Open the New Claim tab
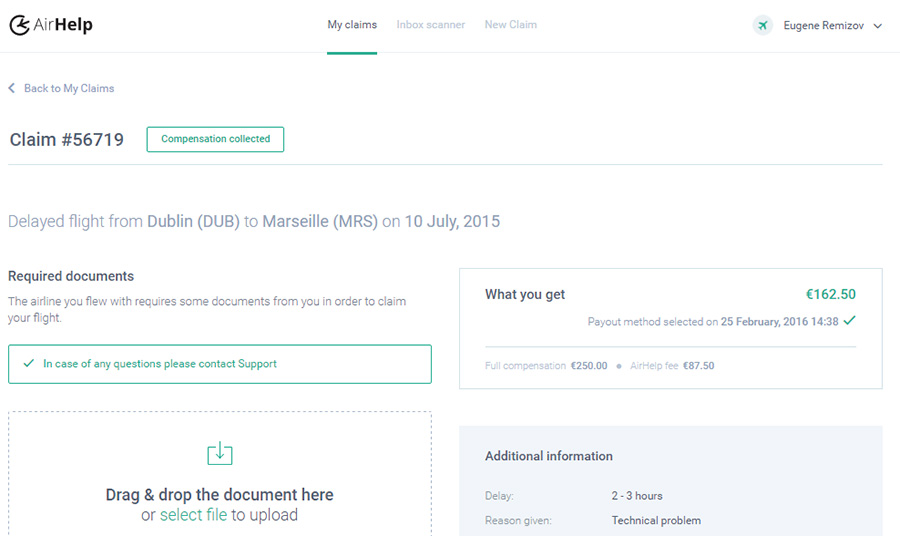The height and width of the screenshot is (536, 900). [x=511, y=25]
